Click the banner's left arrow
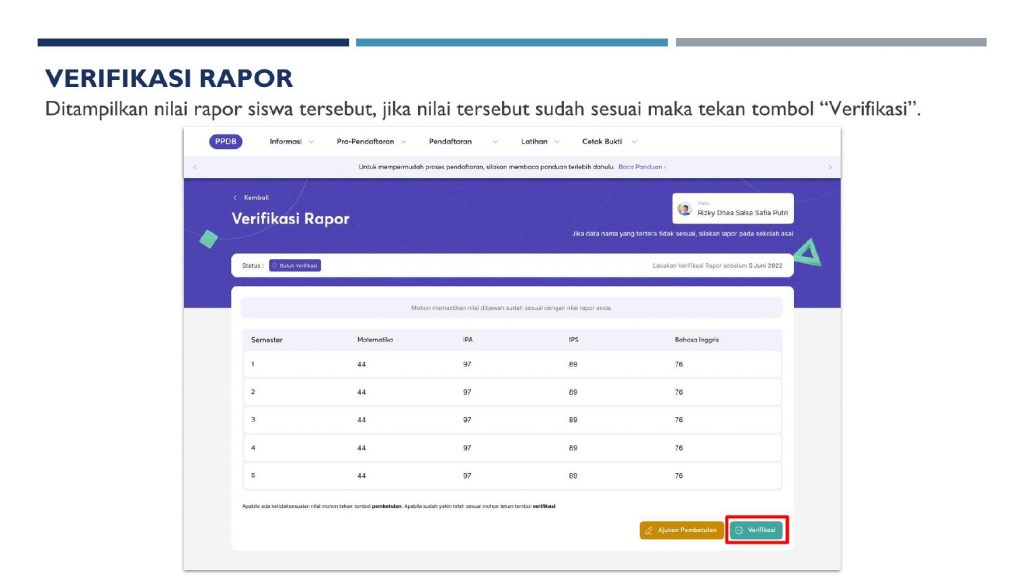 [x=195, y=167]
